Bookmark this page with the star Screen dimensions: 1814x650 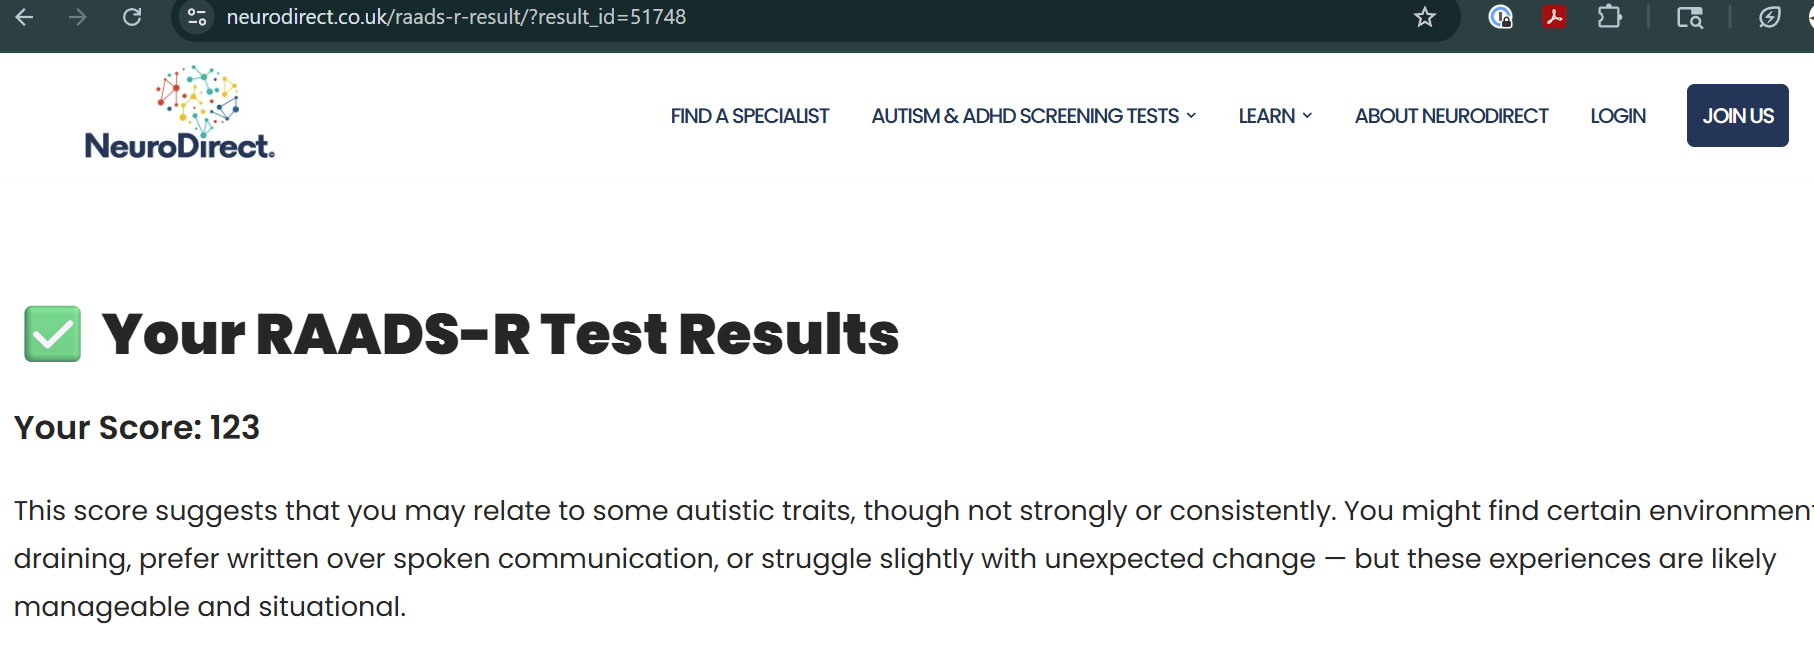tap(1425, 17)
